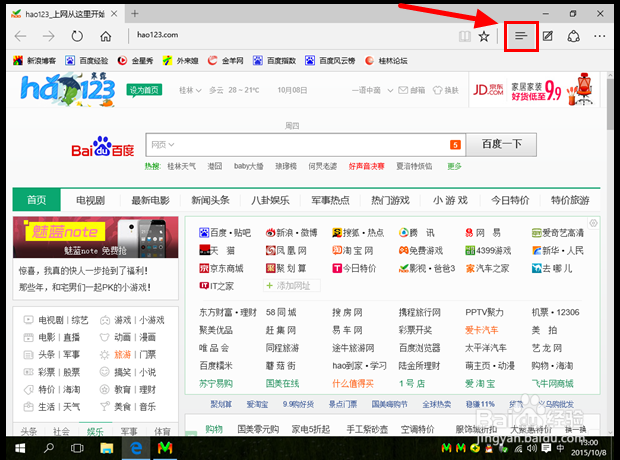This screenshot has height=460, width=620.
Task: Open the 新浪·微博 link
Action: pos(291,233)
